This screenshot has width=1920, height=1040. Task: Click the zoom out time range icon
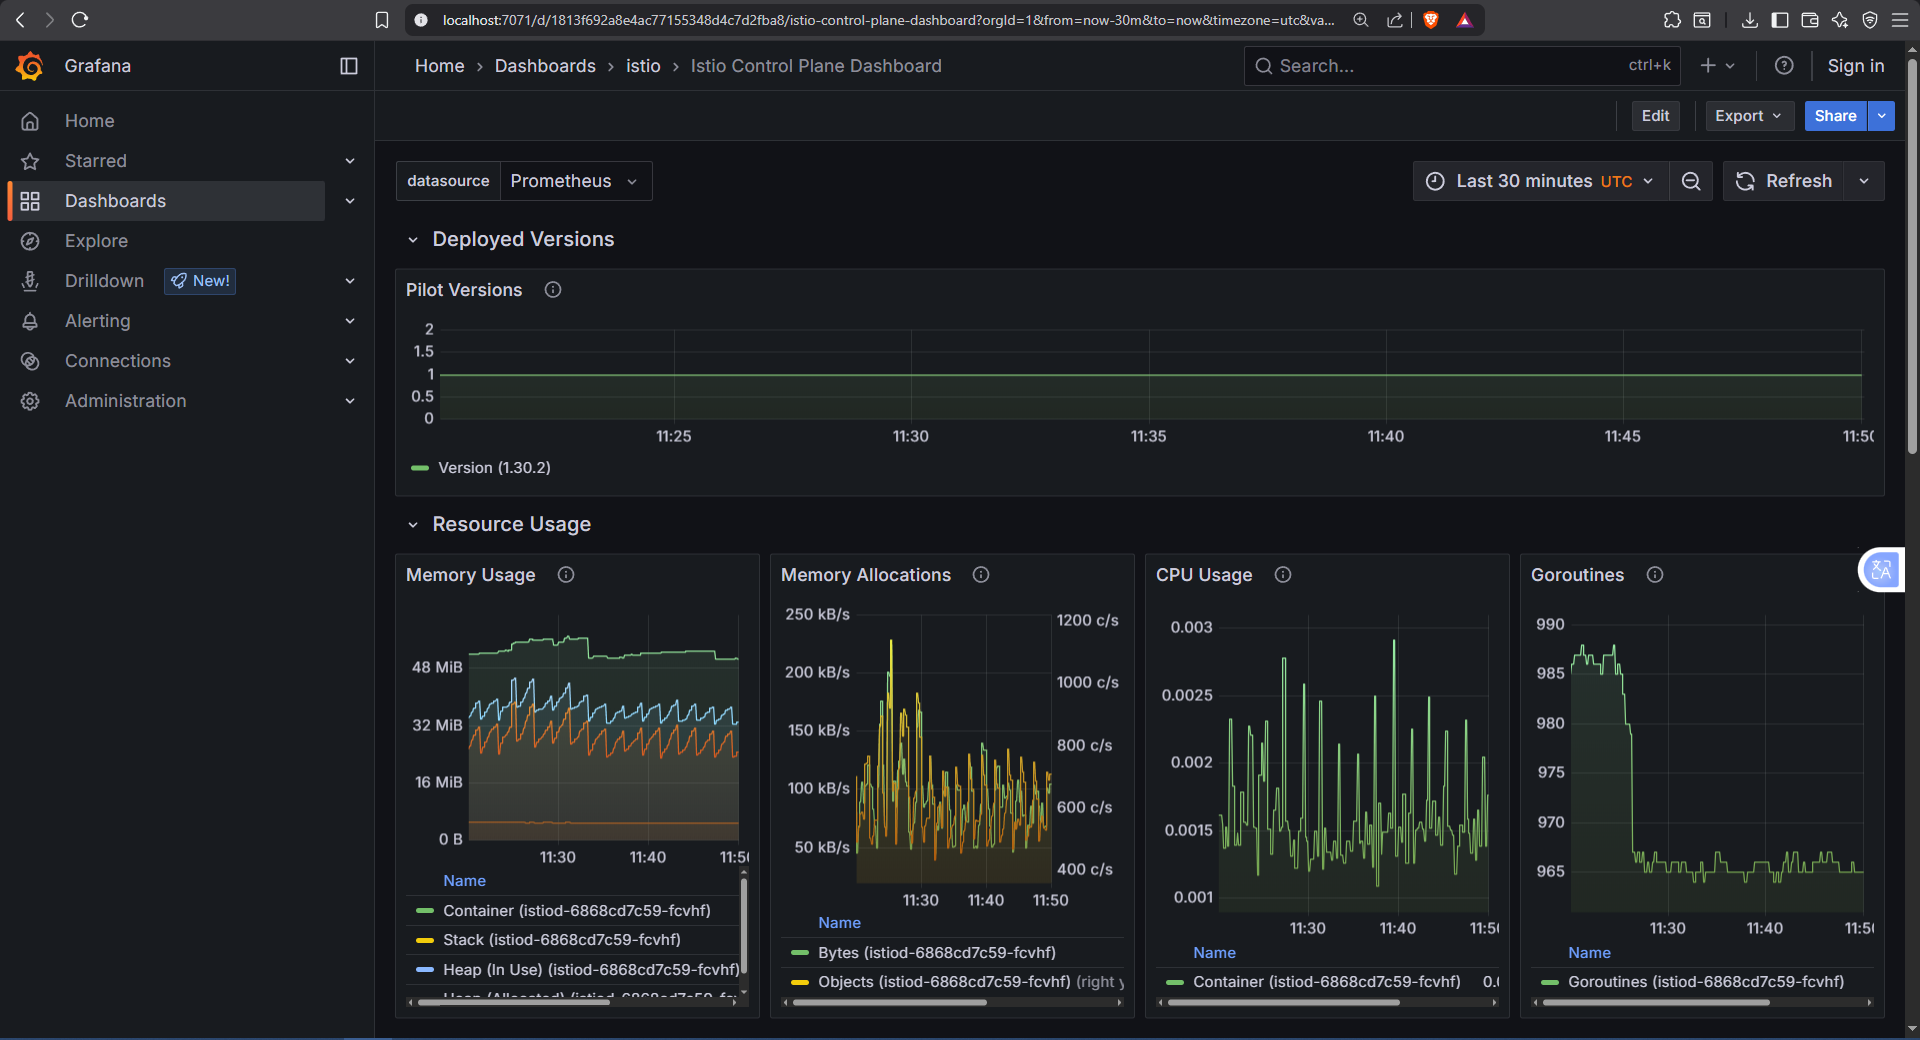[1691, 181]
